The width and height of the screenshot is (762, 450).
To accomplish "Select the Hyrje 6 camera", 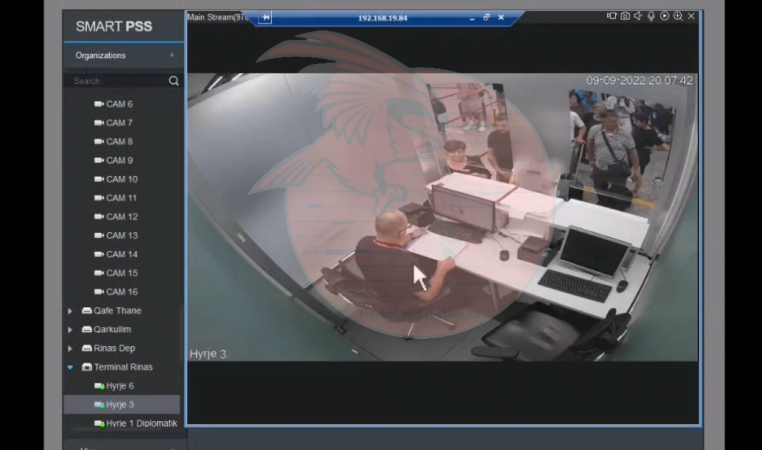I will pyautogui.click(x=119, y=386).
